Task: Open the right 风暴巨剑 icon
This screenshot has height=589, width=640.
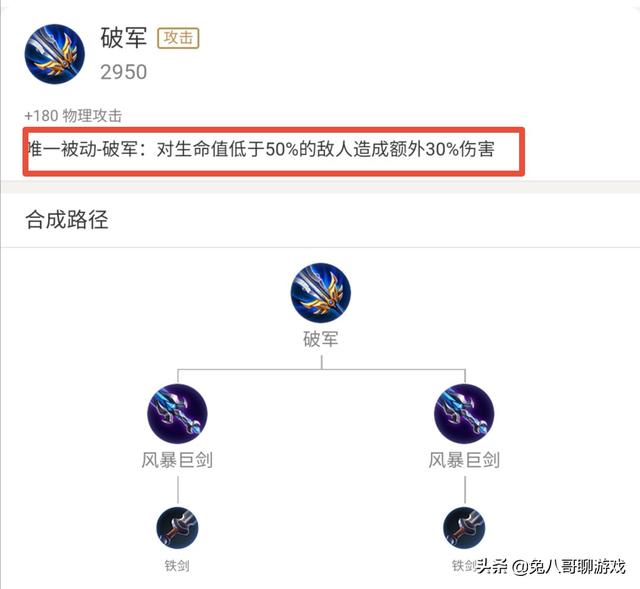Action: (x=464, y=414)
